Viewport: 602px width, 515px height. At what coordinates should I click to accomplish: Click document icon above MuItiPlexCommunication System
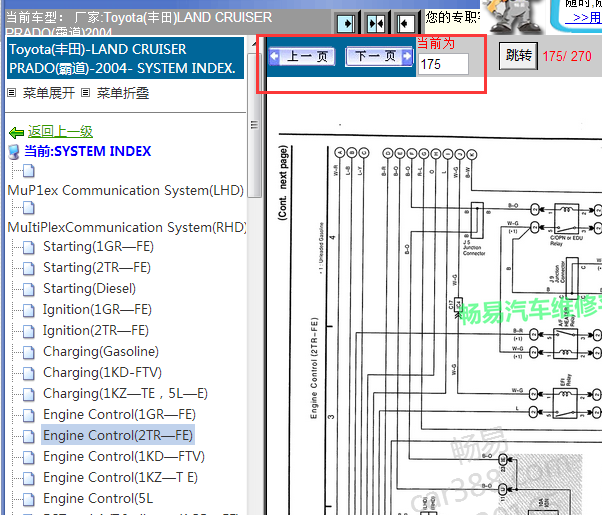pyautogui.click(x=29, y=208)
